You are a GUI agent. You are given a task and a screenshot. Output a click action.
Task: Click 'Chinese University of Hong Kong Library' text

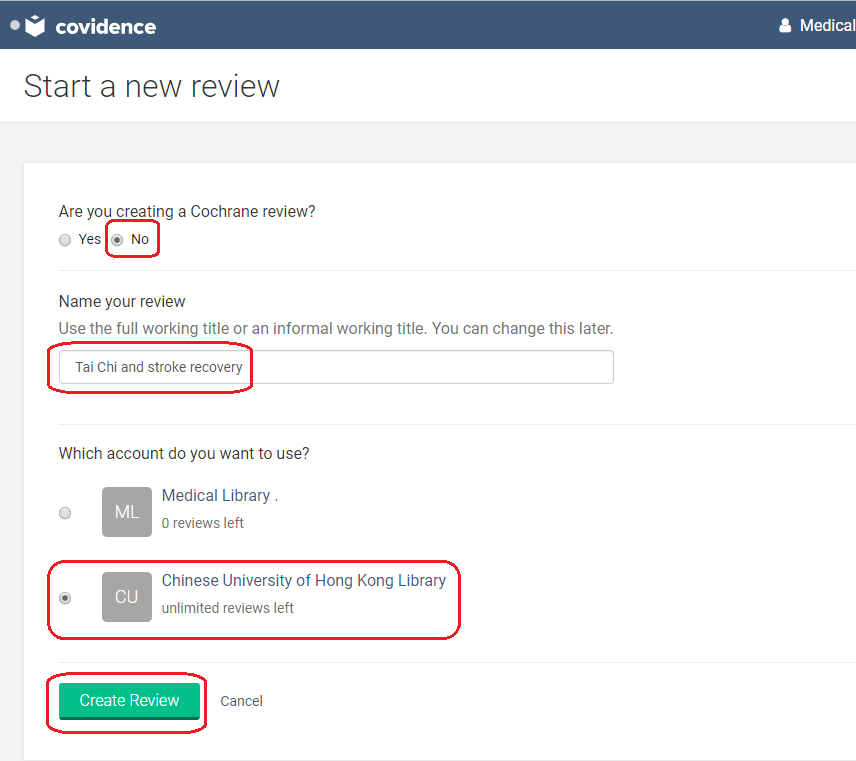304,580
